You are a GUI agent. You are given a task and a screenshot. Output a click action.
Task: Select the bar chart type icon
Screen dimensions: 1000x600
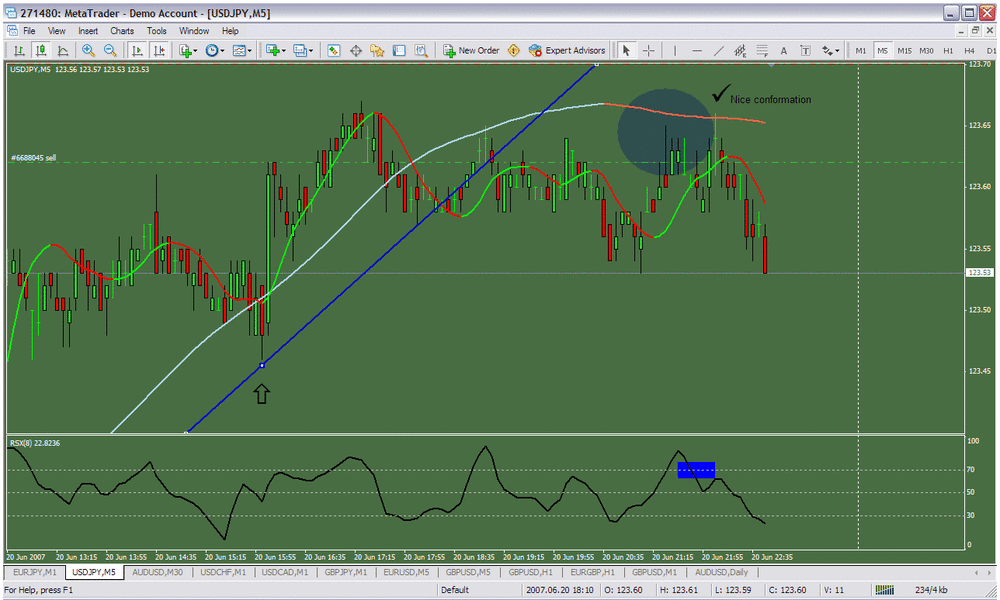[19, 50]
